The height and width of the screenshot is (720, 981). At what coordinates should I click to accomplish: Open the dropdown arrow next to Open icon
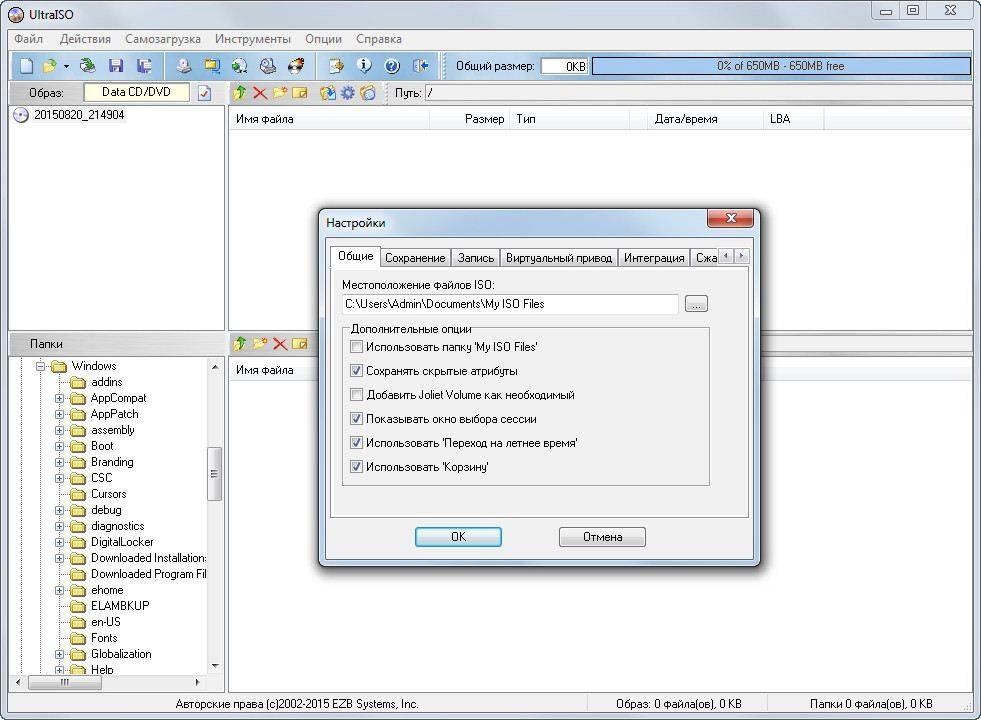point(66,66)
